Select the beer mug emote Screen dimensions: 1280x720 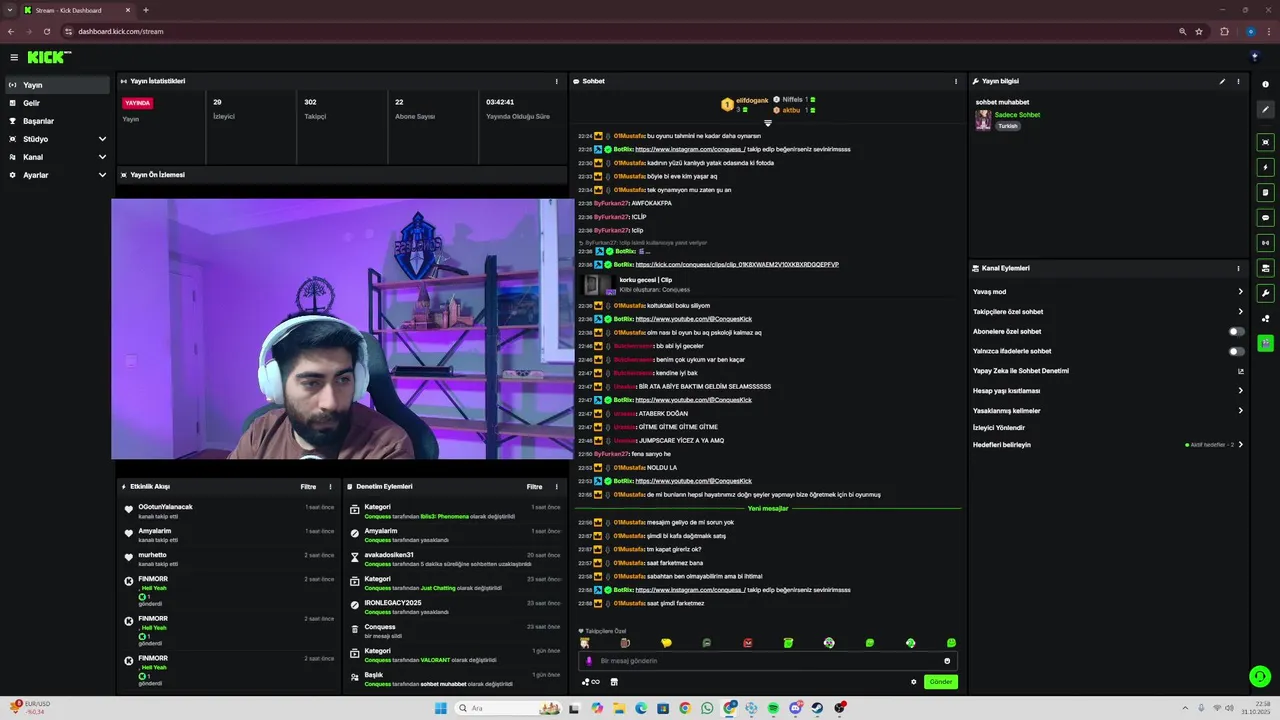point(625,643)
